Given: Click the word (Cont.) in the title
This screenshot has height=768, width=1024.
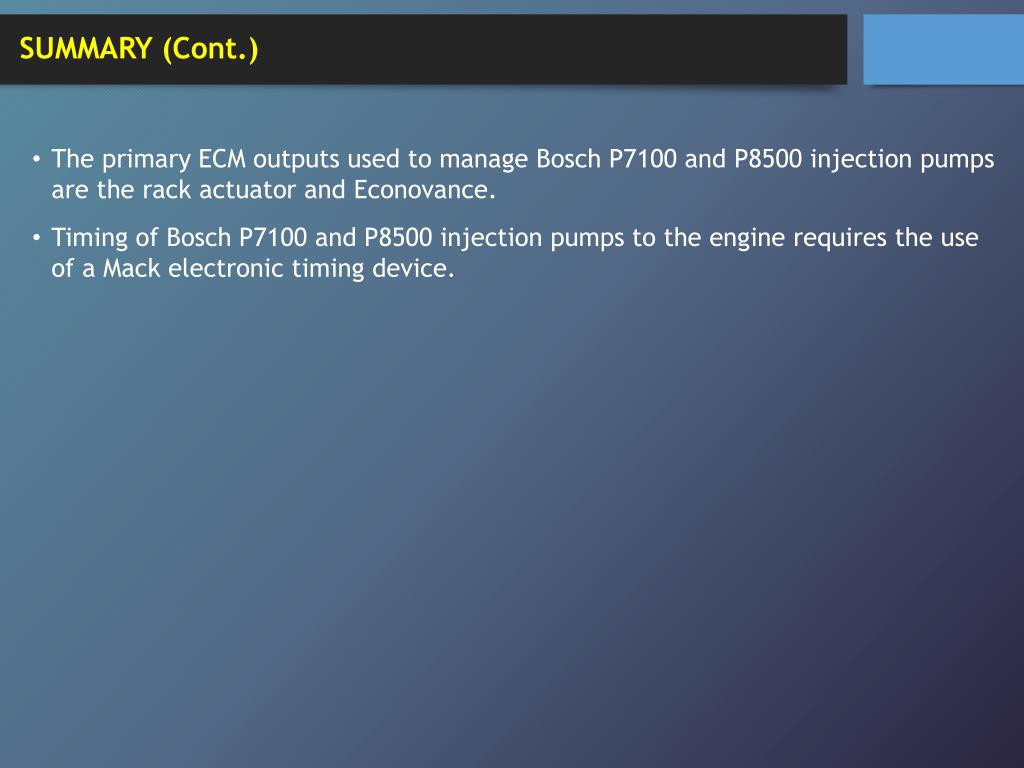Looking at the screenshot, I should coord(210,50).
